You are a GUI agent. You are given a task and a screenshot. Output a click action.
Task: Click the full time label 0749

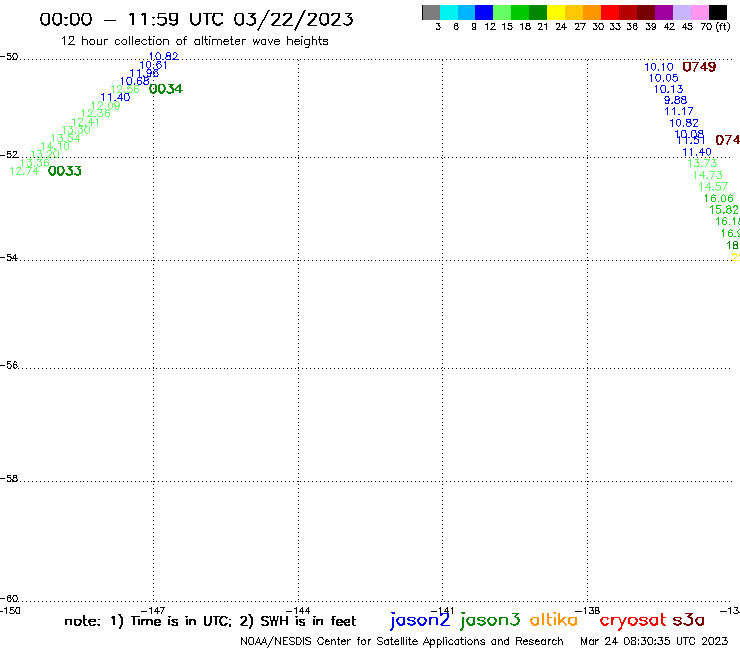pos(699,67)
